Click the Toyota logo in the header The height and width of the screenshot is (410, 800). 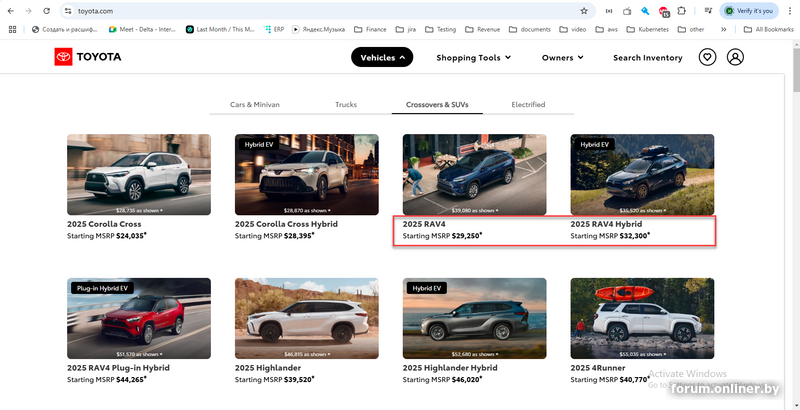click(x=88, y=57)
